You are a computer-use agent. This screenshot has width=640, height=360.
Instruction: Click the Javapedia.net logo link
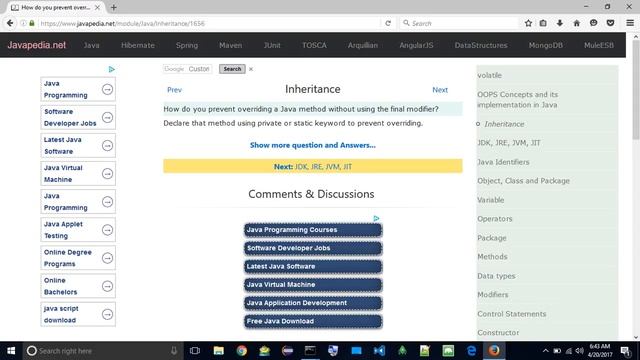[37, 45]
